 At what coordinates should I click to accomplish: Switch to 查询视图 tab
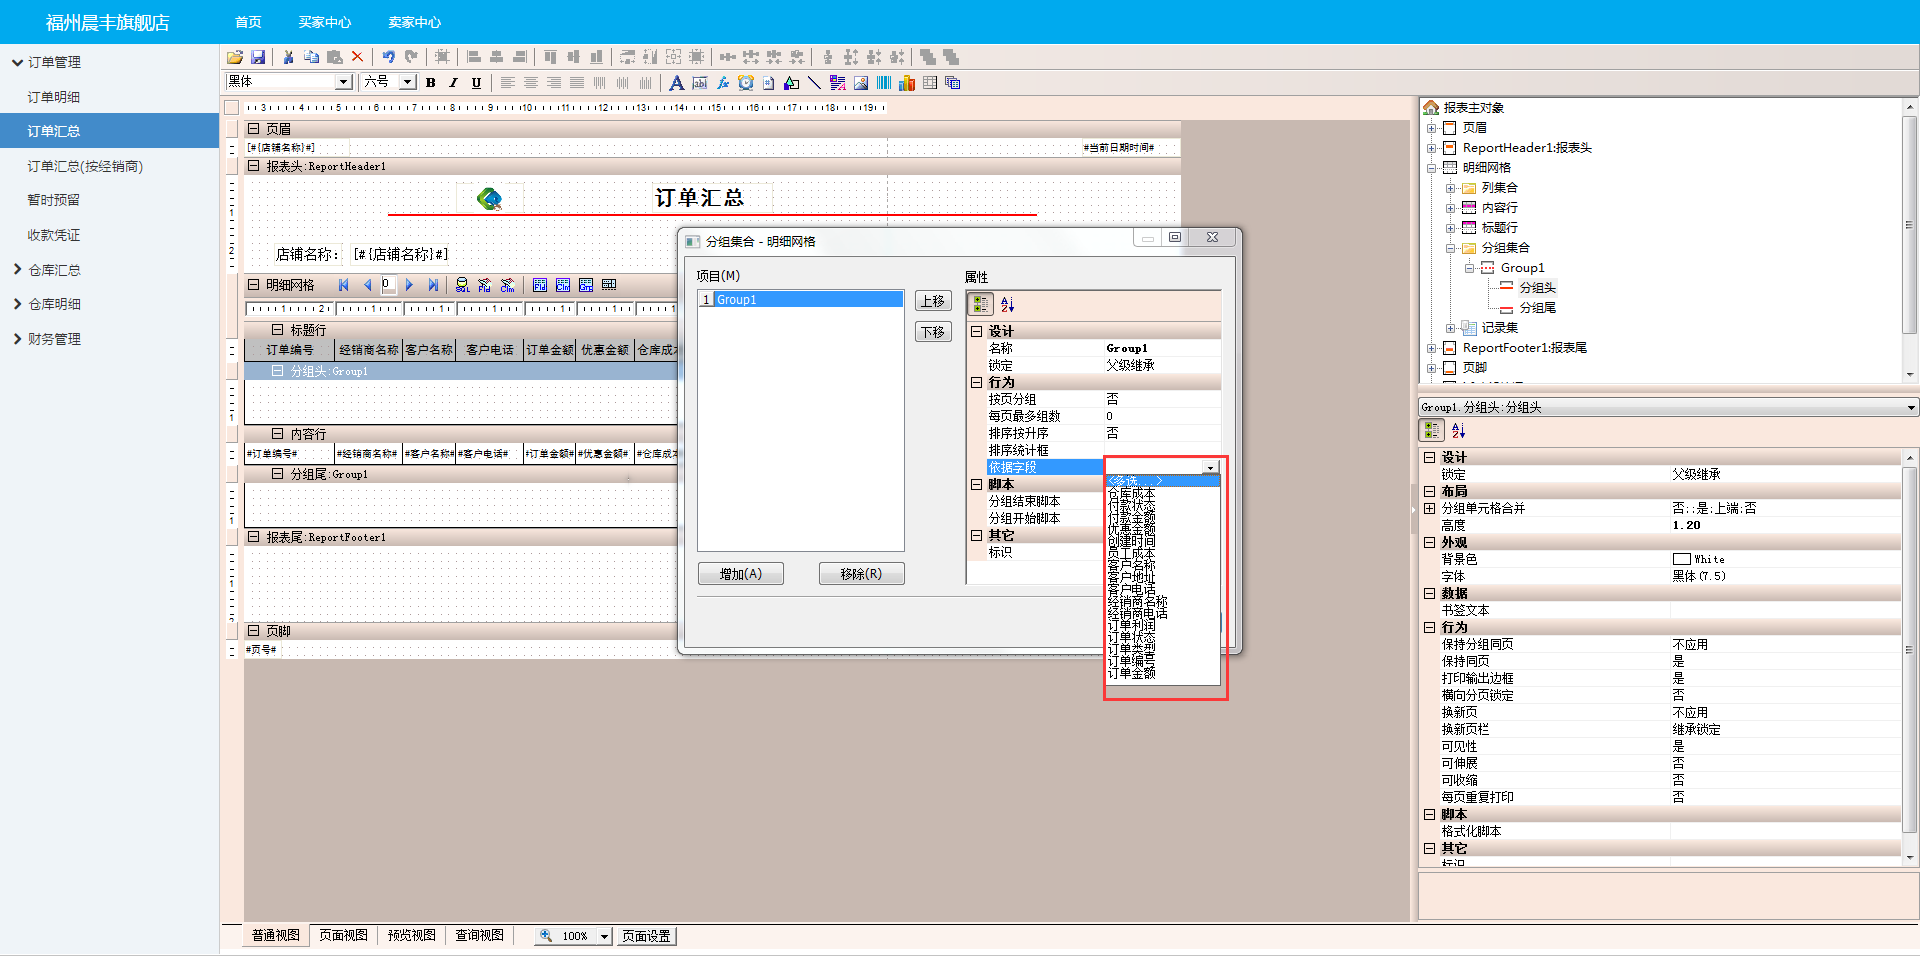click(479, 936)
